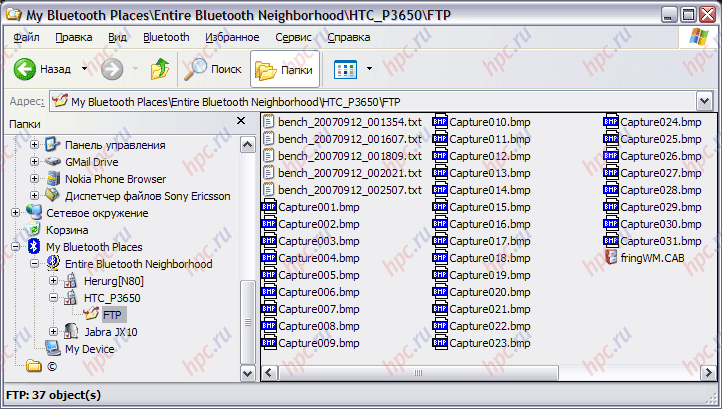Image resolution: width=722 pixels, height=409 pixels.
Task: Select Панель управления icon in tree
Action: click(52, 145)
